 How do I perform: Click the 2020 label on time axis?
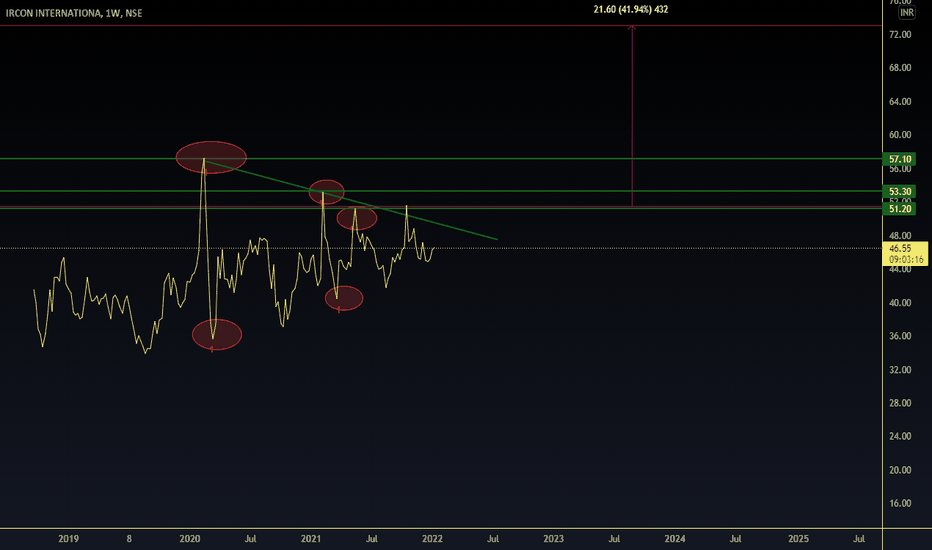[190, 539]
